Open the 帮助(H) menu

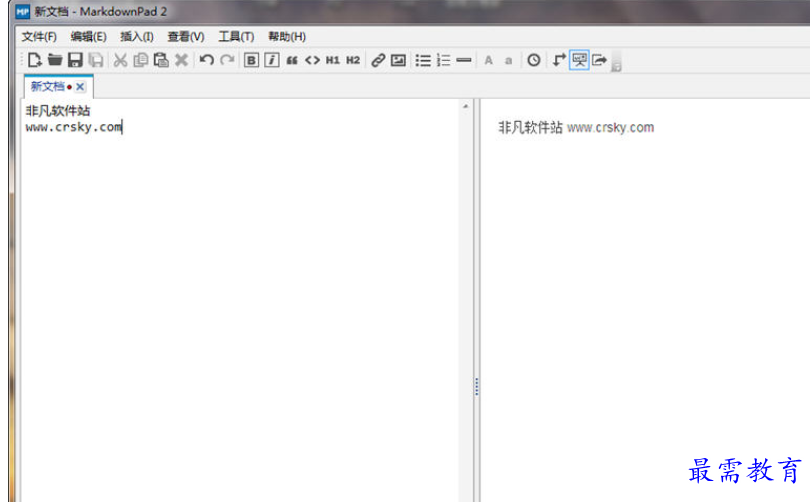(x=287, y=37)
